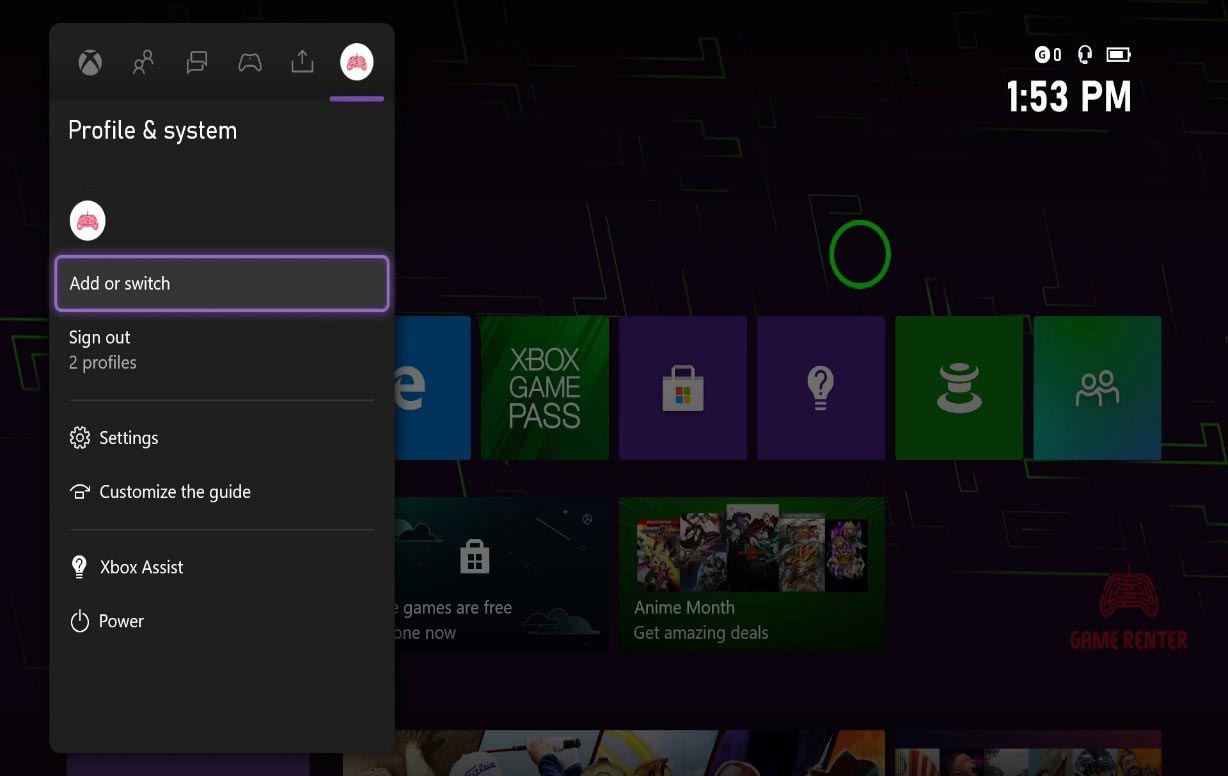This screenshot has height=776, width=1228.
Task: Switch to the People tab in guide
Action: coord(143,63)
